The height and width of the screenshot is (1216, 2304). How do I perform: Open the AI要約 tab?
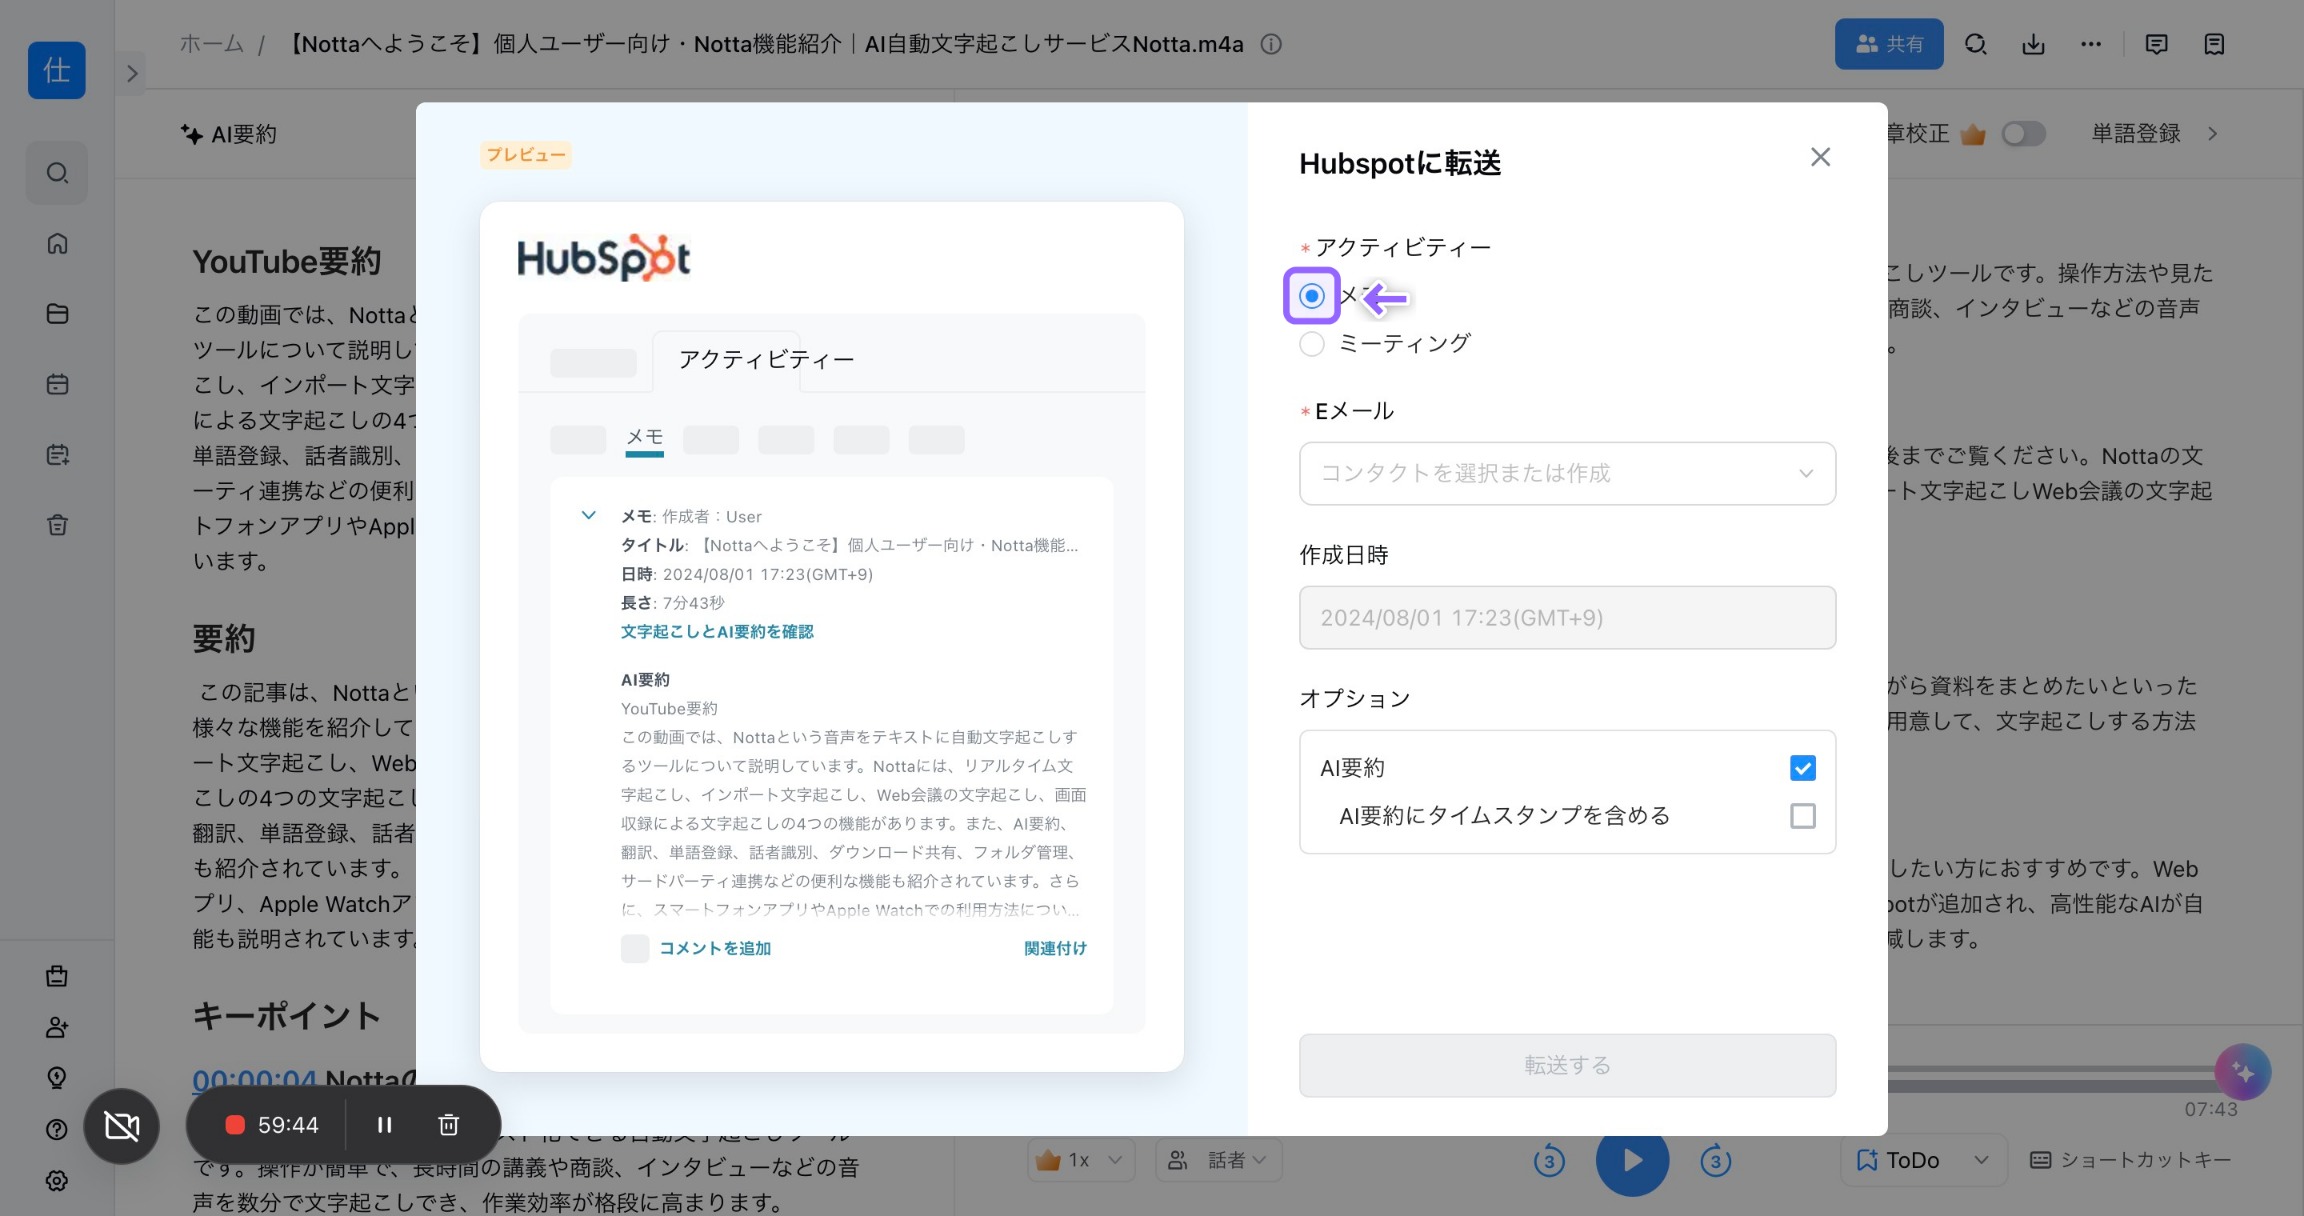(x=229, y=134)
